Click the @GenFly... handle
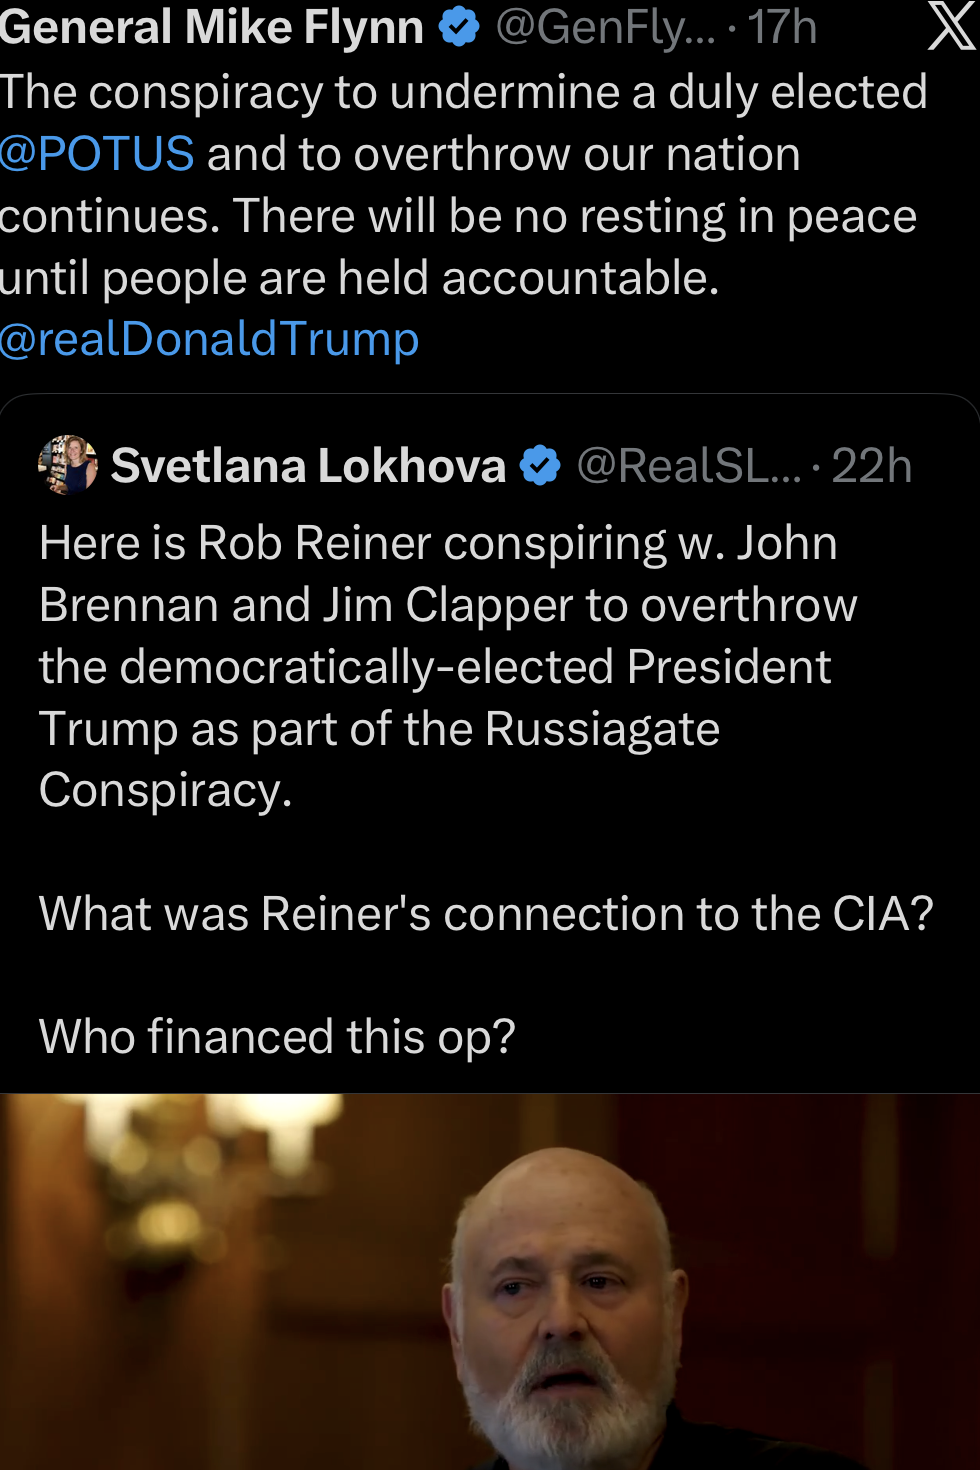Viewport: 980px width, 1470px height. click(605, 27)
